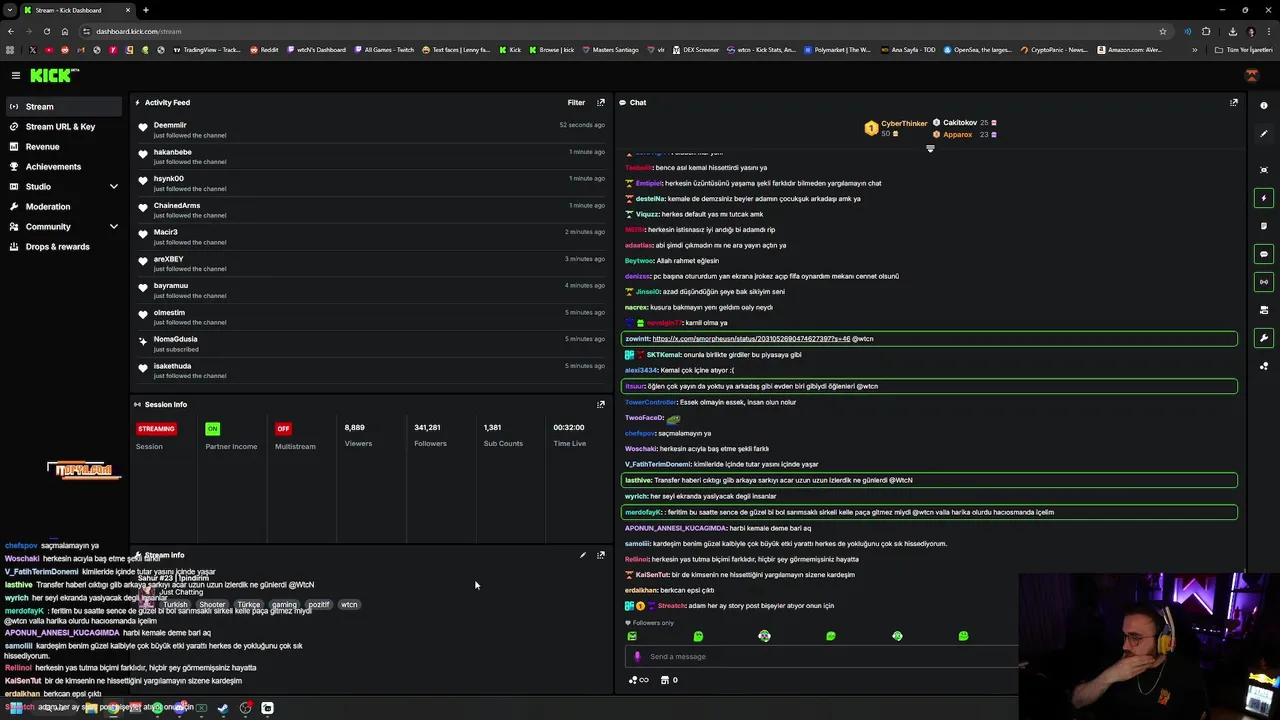
Task: Click the Shooter stream tag
Action: click(x=212, y=605)
